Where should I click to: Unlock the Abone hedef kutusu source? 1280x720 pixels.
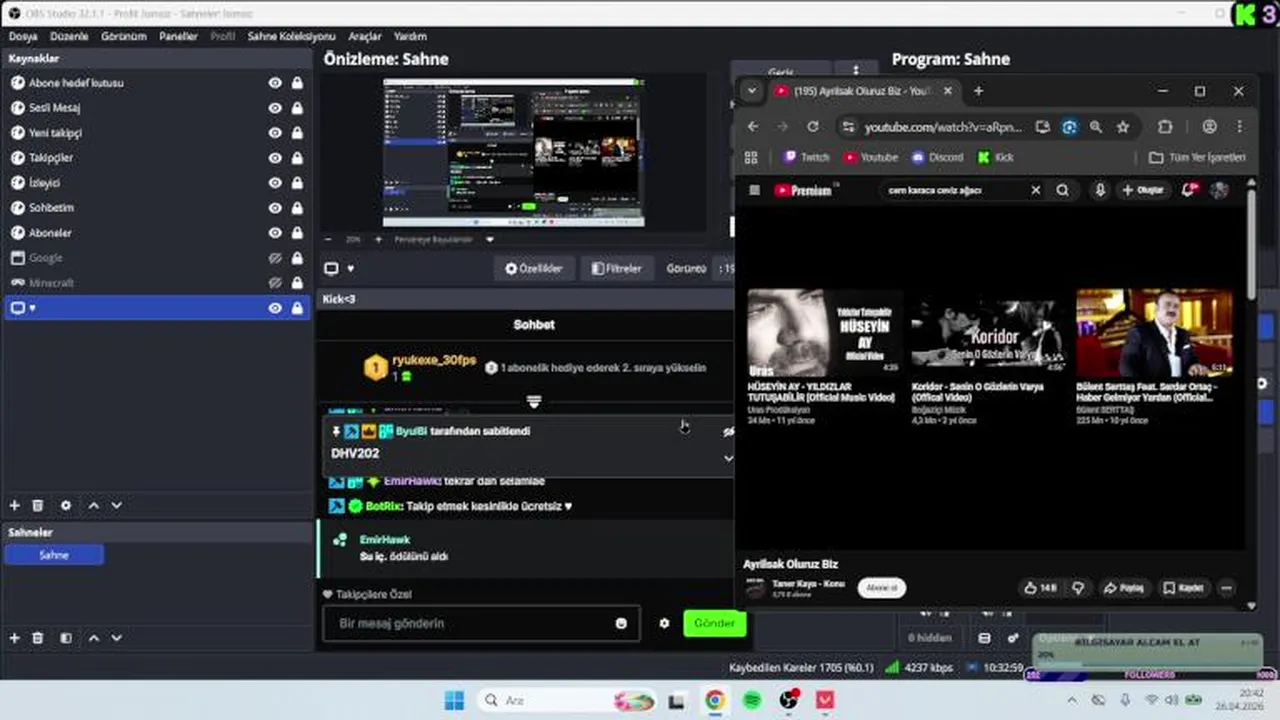(297, 83)
